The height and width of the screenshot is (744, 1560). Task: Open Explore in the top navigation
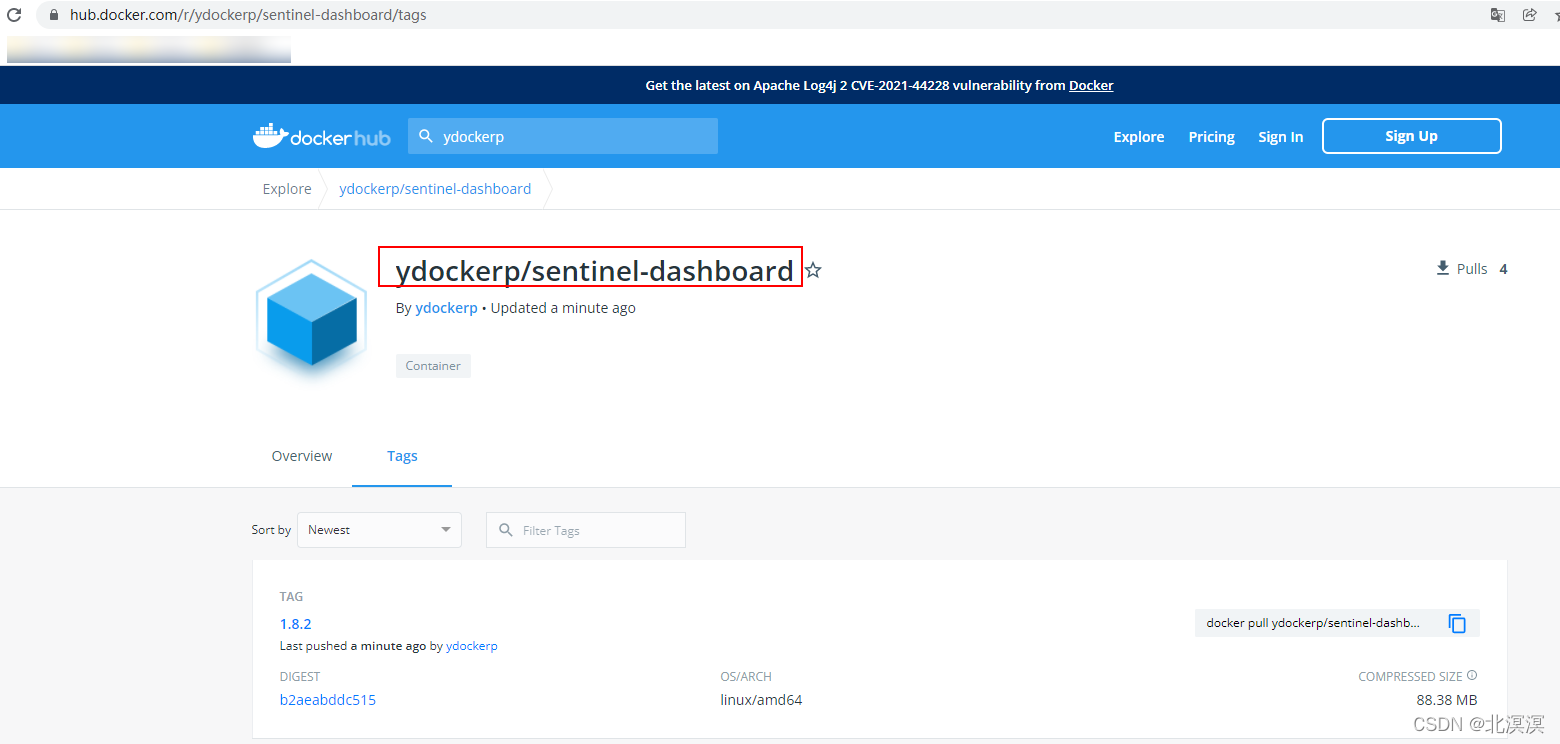click(1139, 137)
